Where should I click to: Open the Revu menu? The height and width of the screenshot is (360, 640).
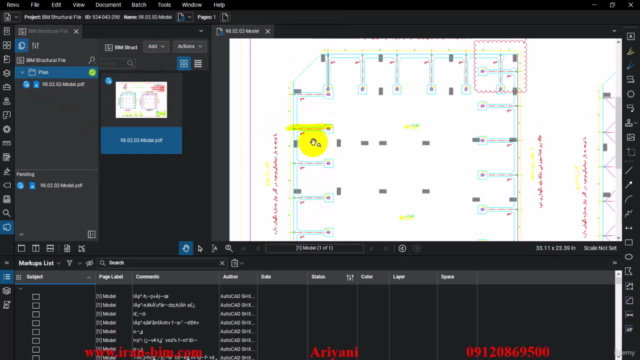pos(13,5)
